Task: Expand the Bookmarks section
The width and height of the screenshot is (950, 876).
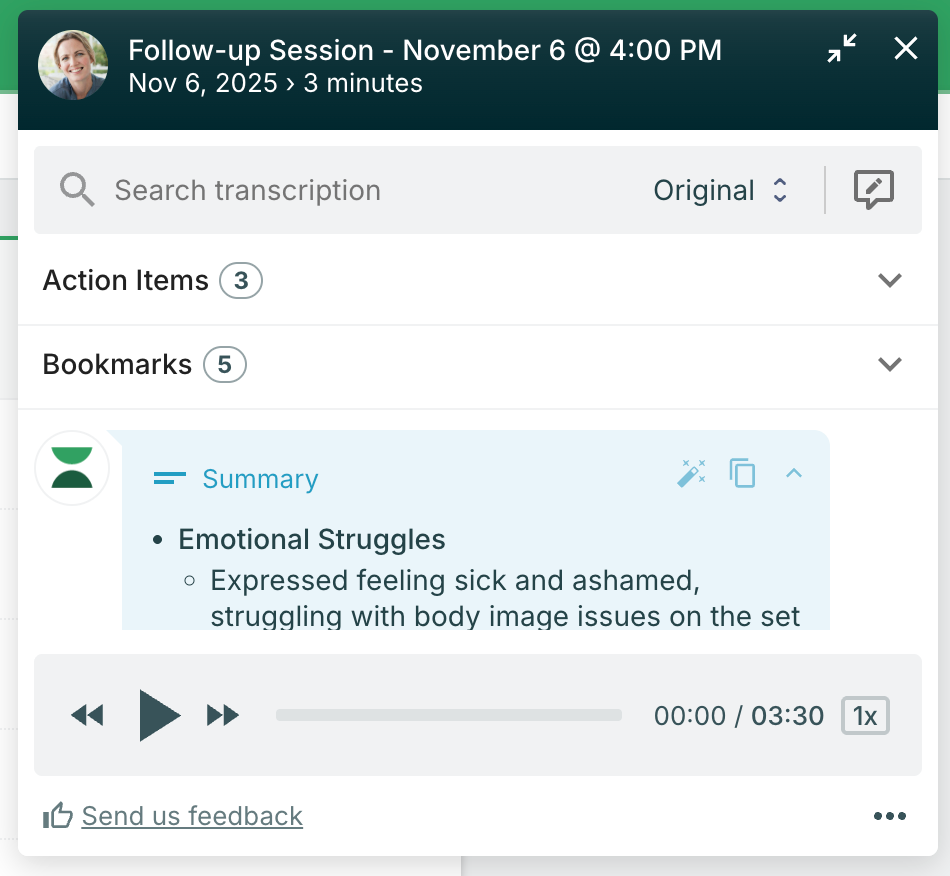Action: 889,365
